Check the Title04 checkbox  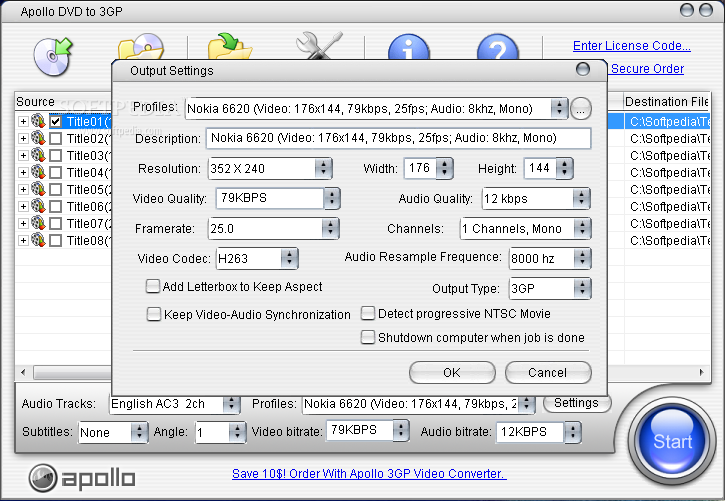pyautogui.click(x=55, y=173)
